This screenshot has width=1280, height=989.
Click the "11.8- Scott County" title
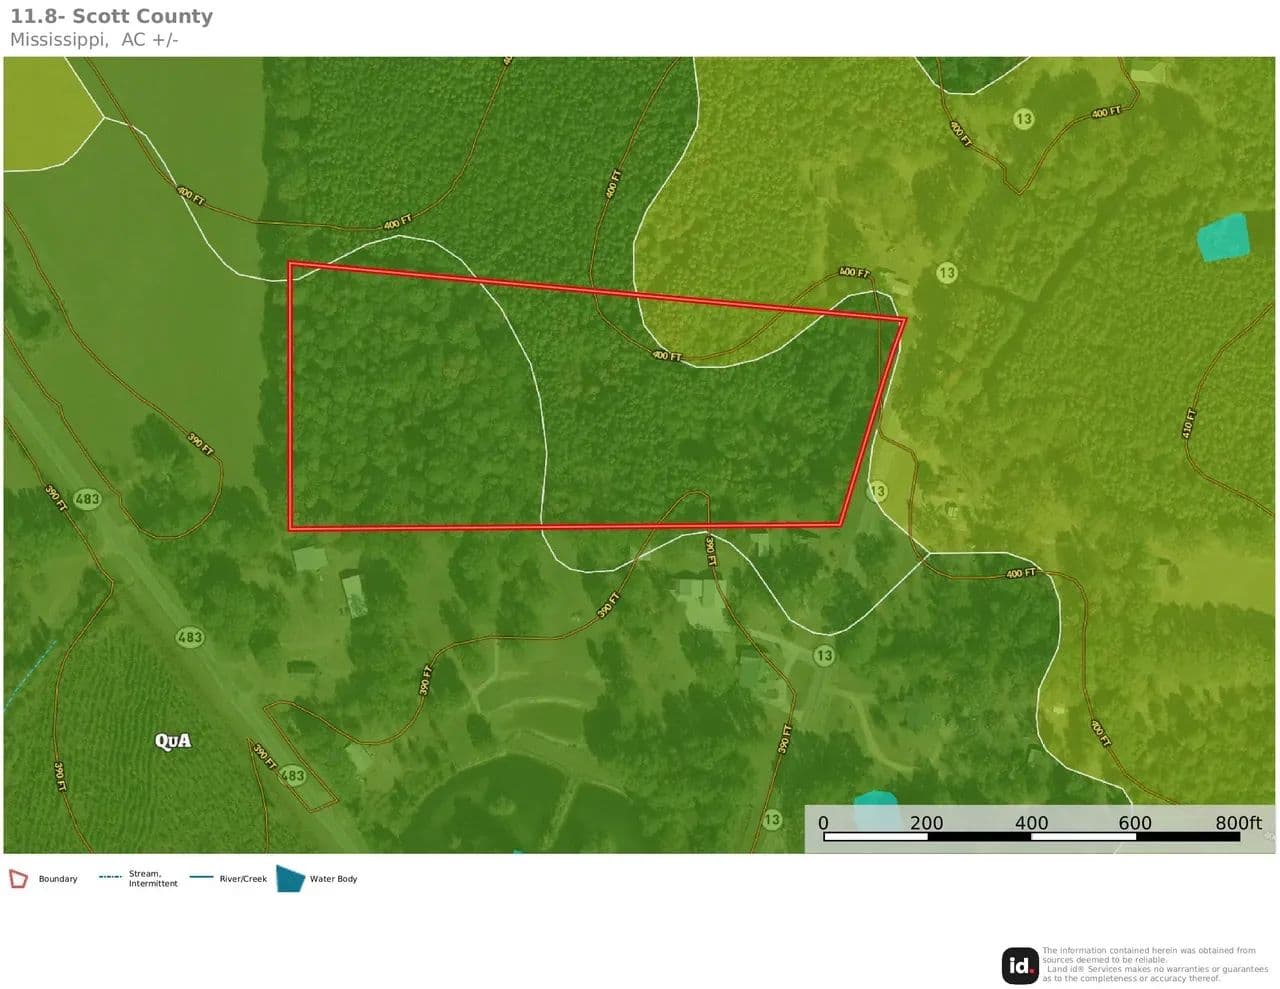tap(111, 16)
